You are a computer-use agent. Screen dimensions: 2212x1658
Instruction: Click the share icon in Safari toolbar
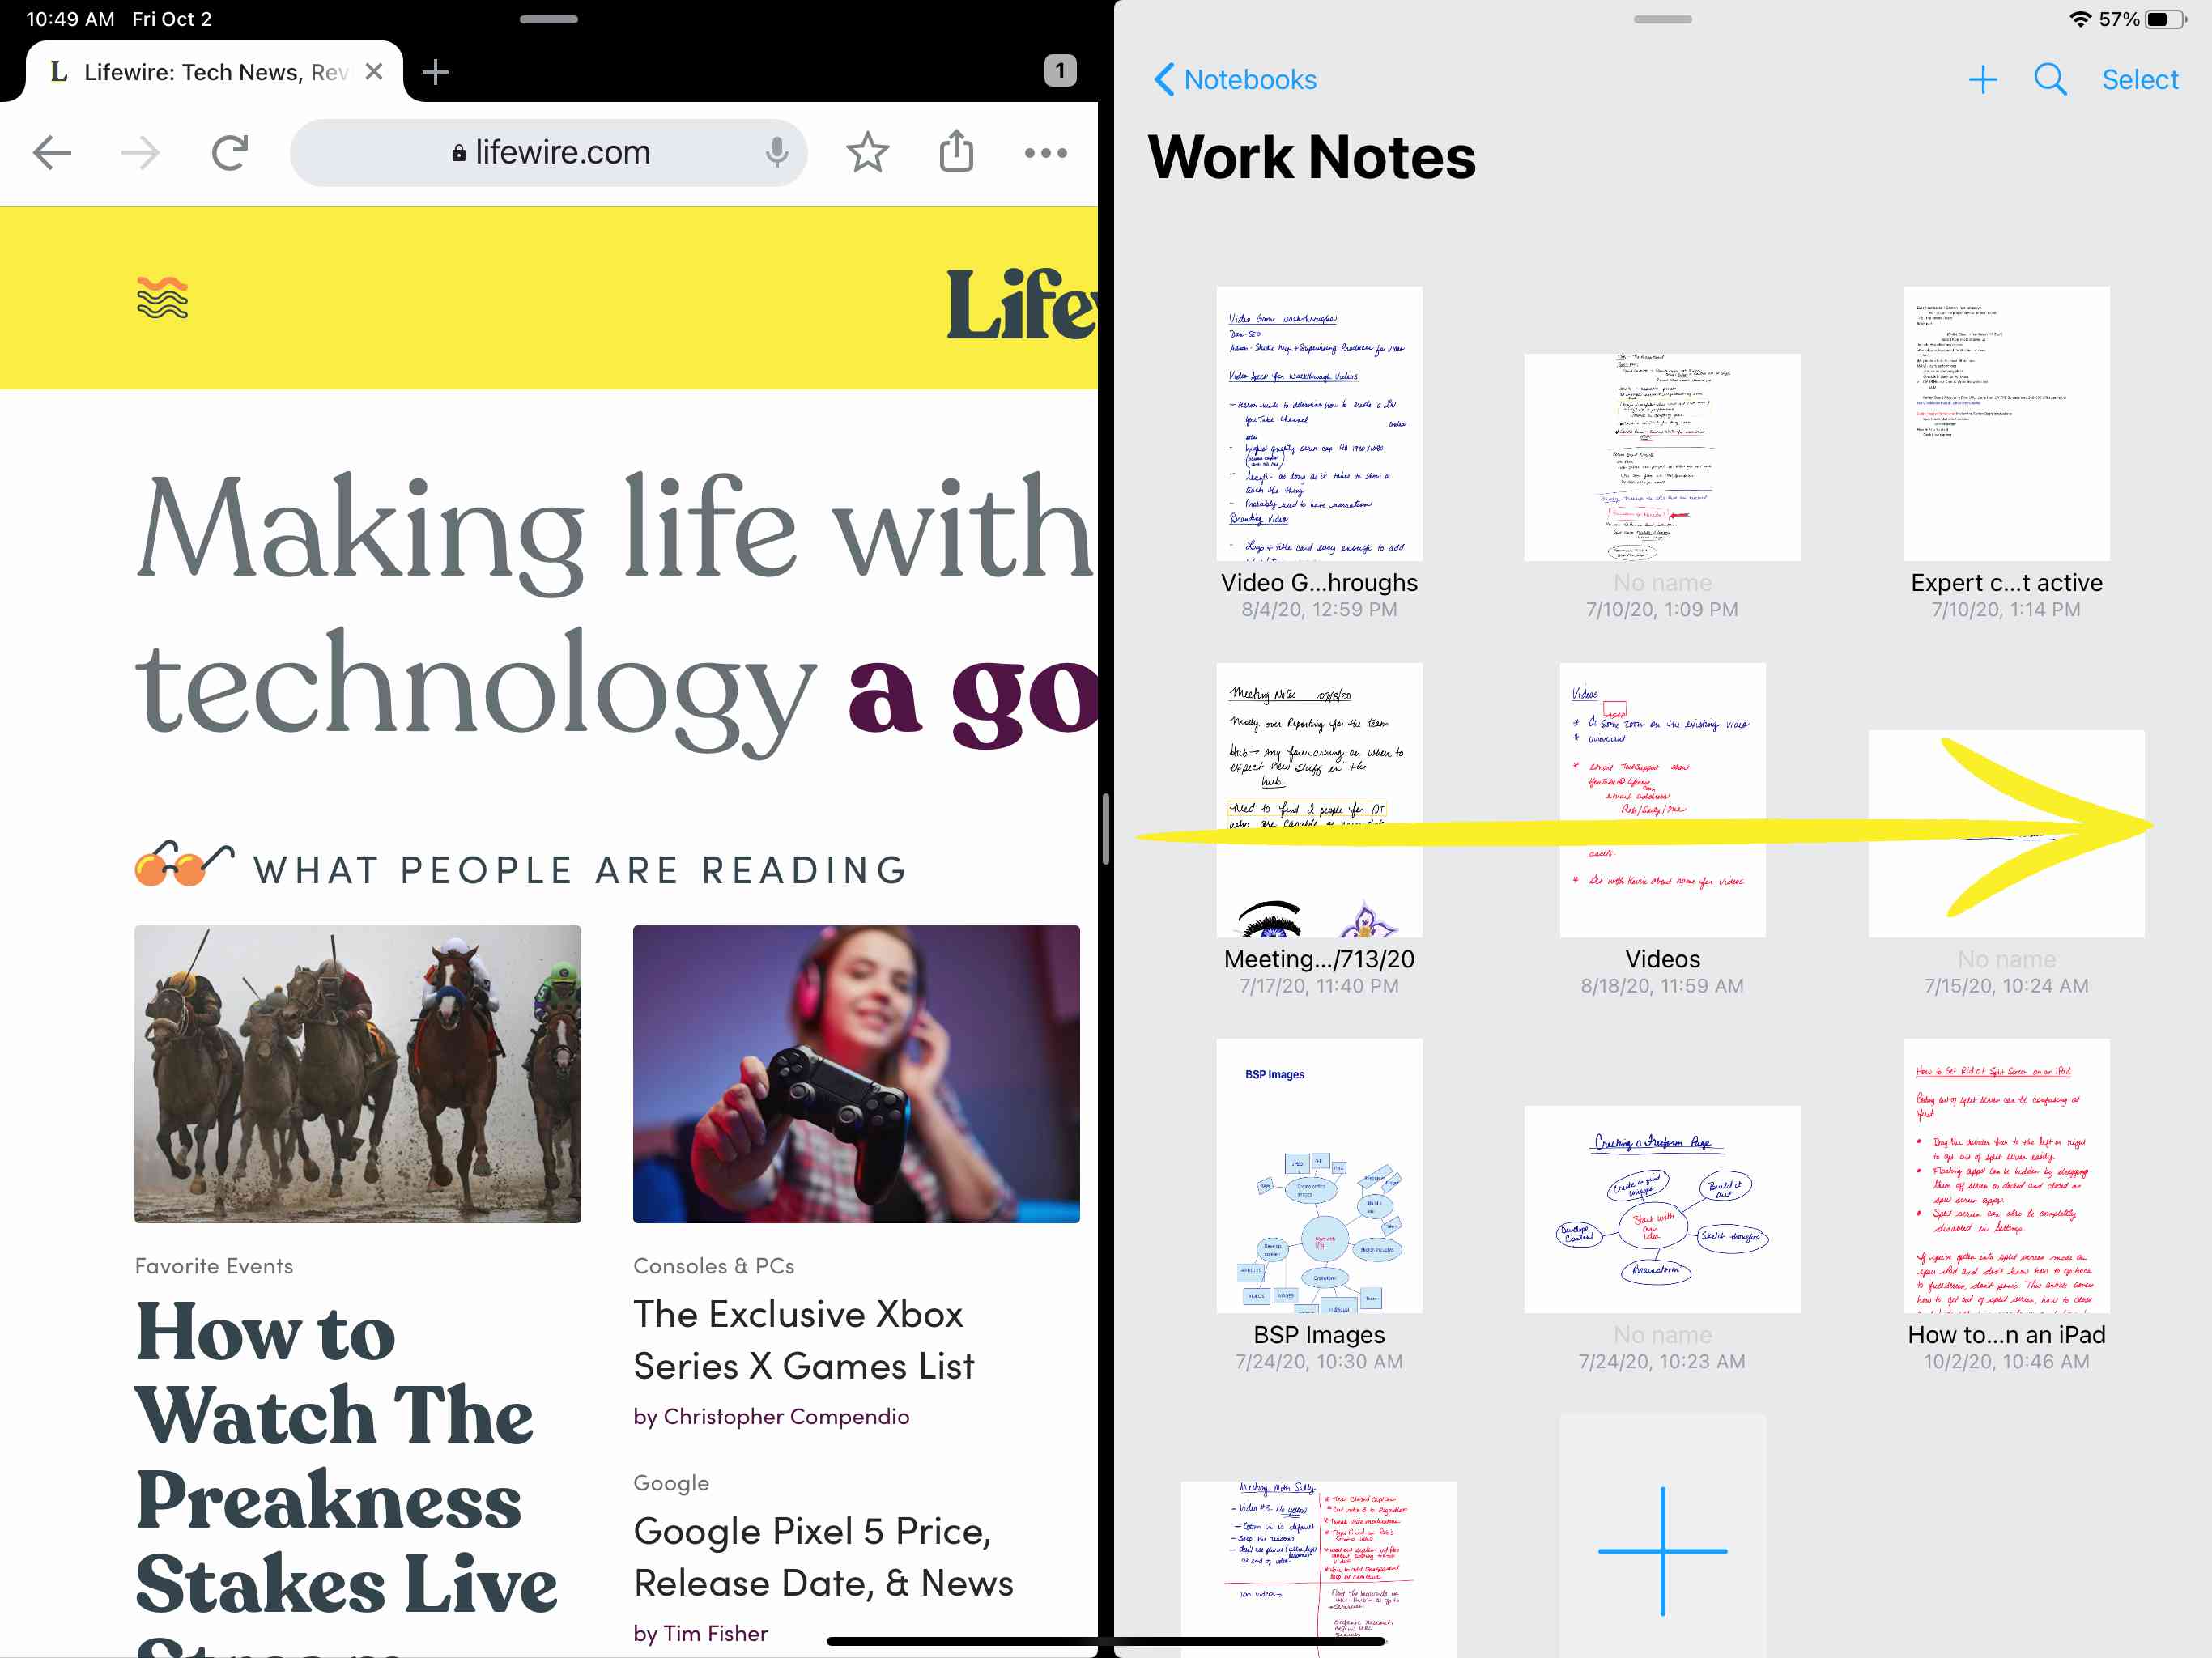(x=956, y=153)
